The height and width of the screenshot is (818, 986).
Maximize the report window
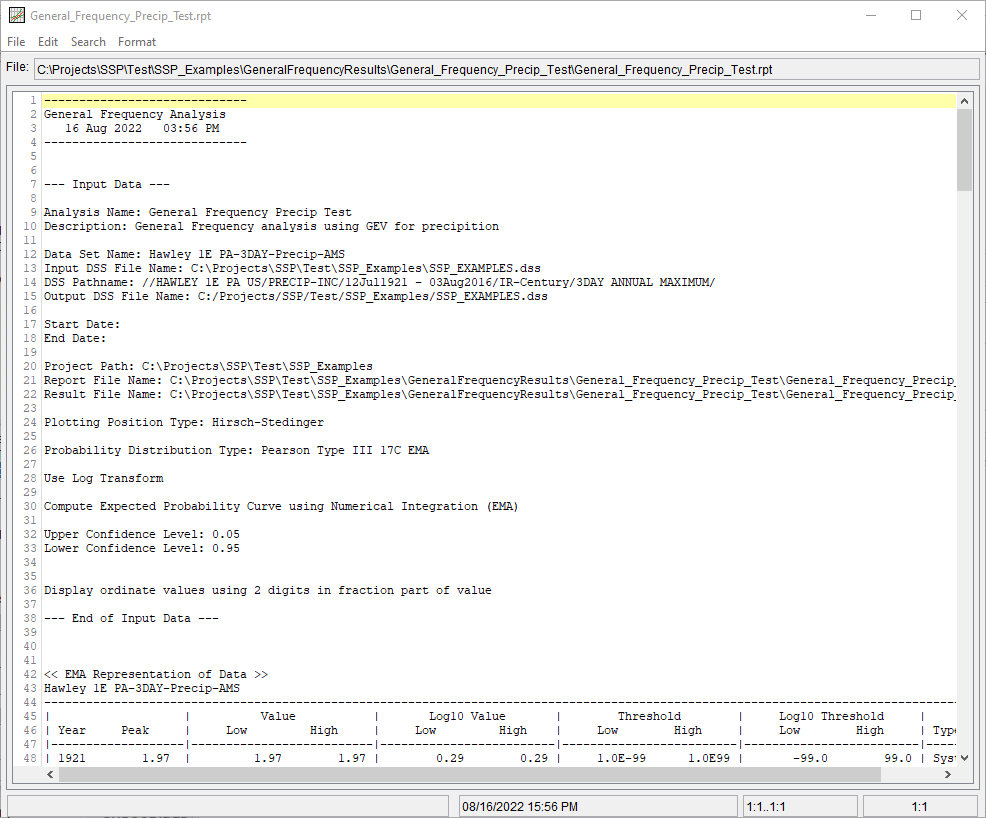916,15
